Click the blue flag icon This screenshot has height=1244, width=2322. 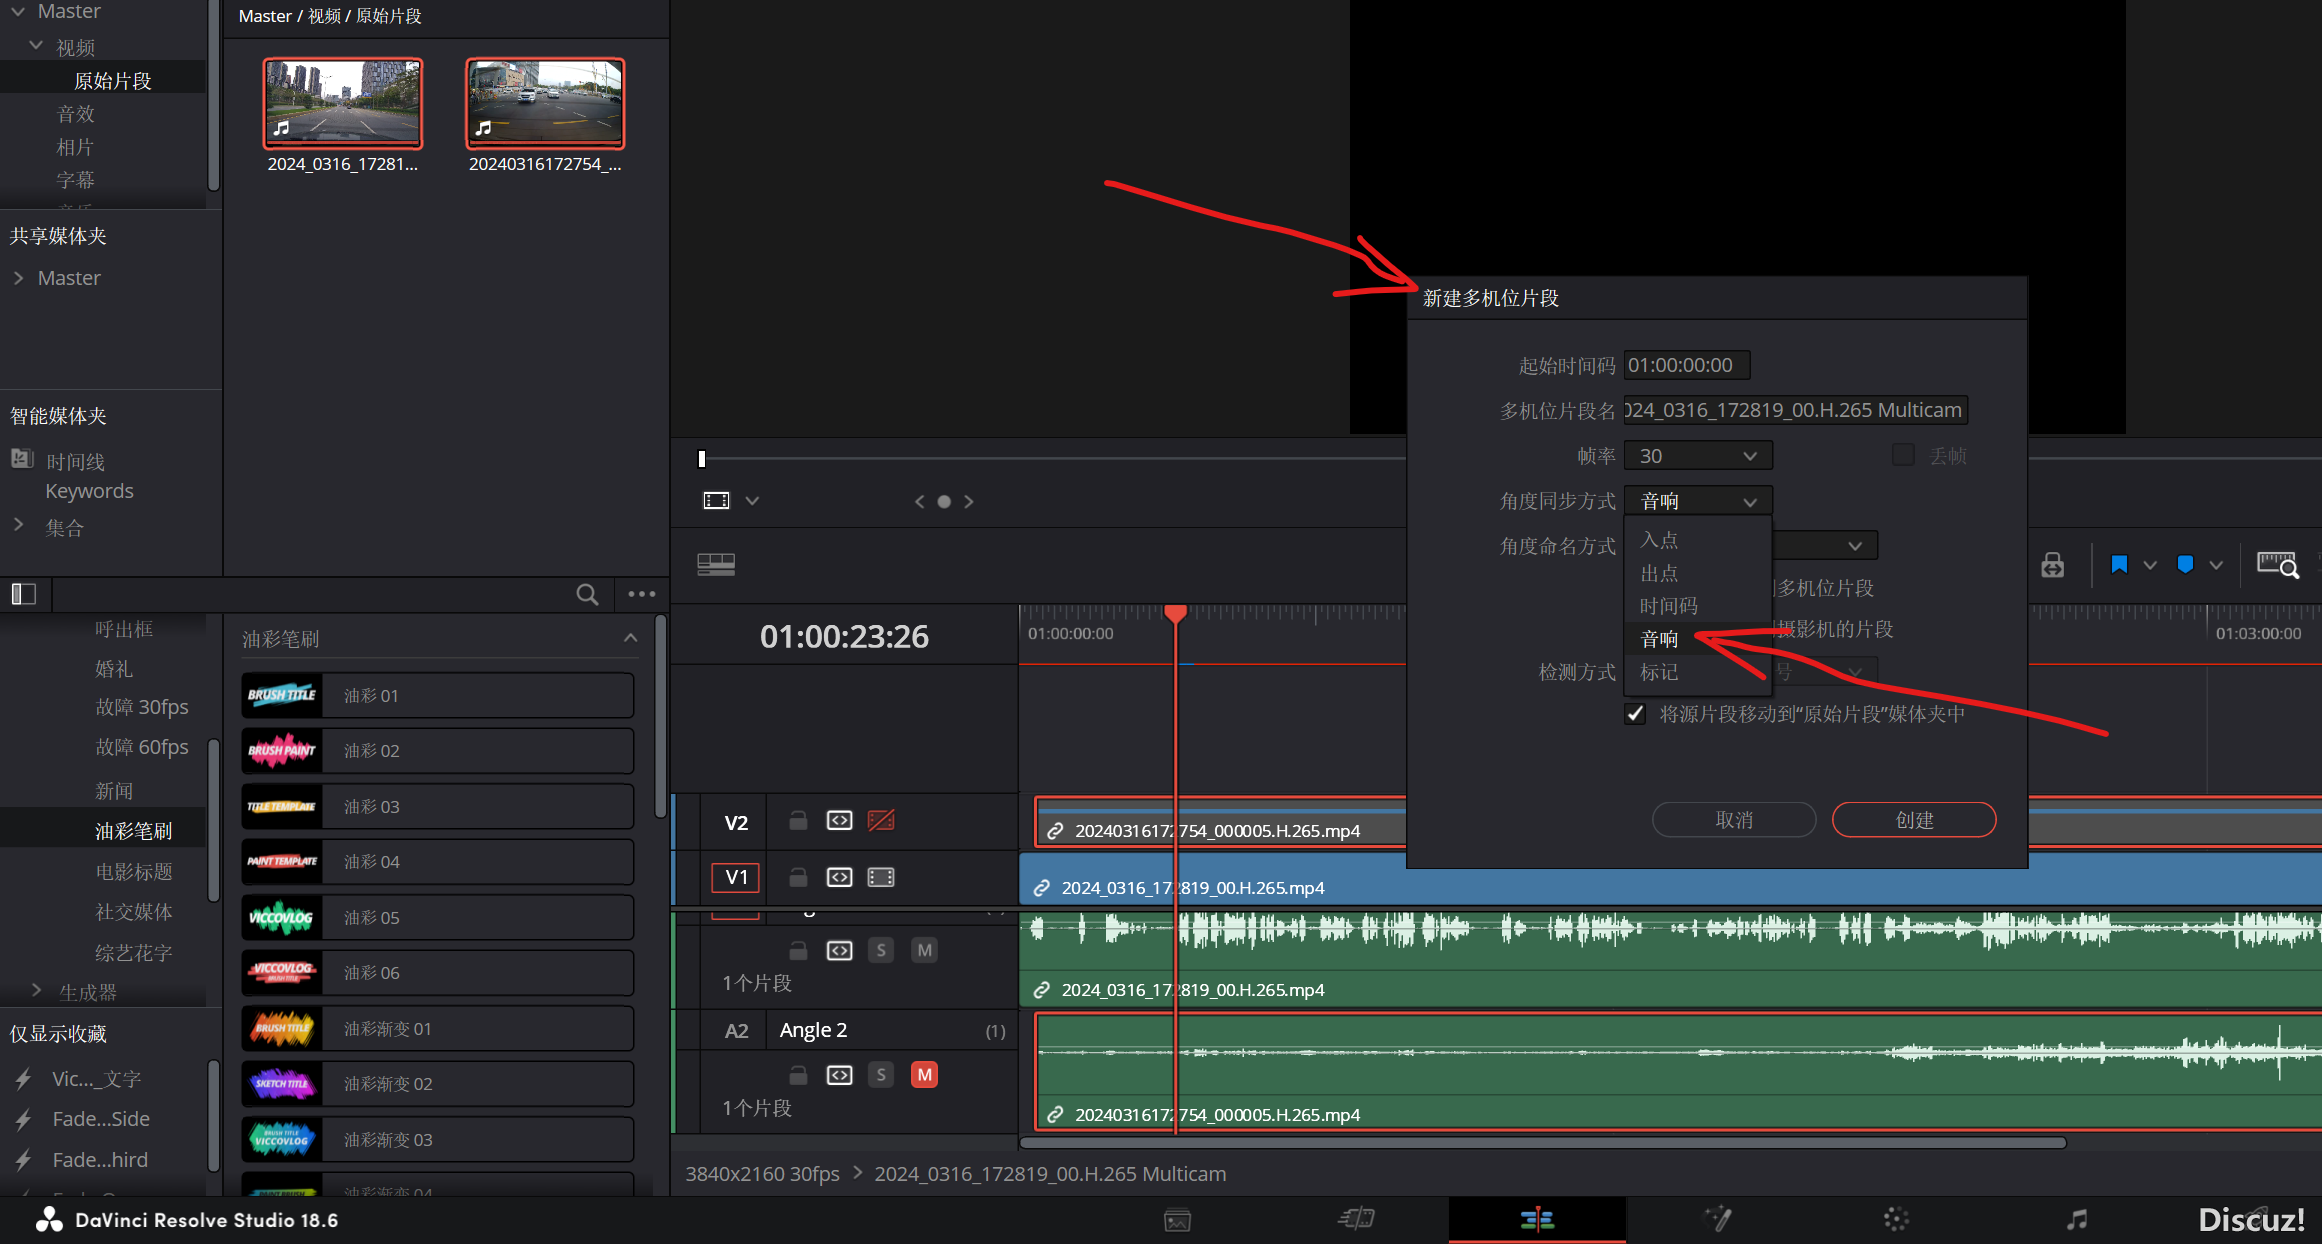(2119, 565)
